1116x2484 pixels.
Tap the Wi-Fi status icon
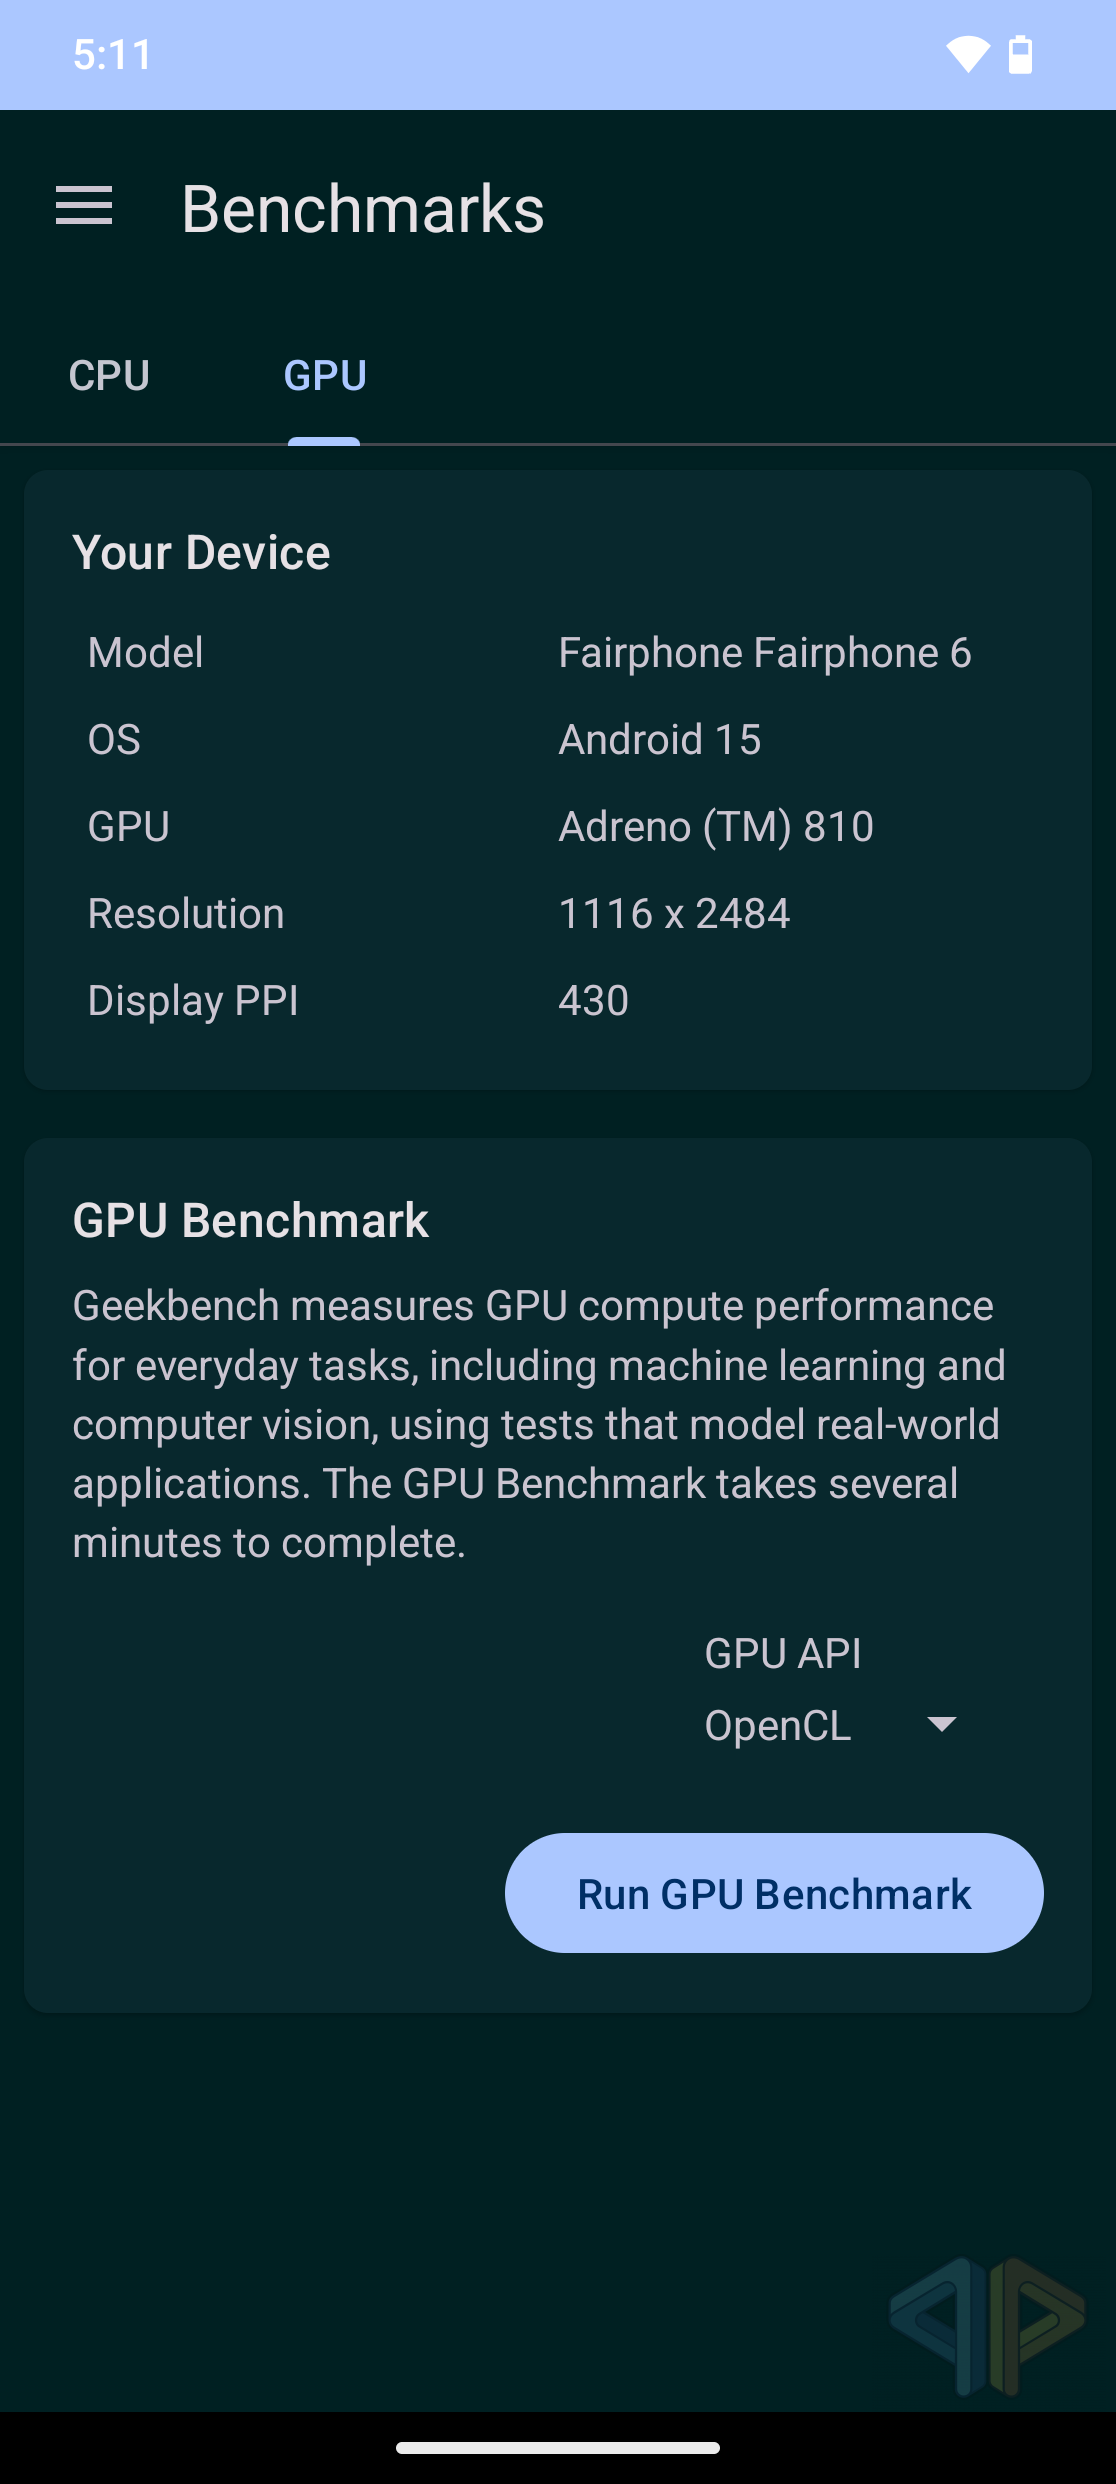(x=967, y=54)
